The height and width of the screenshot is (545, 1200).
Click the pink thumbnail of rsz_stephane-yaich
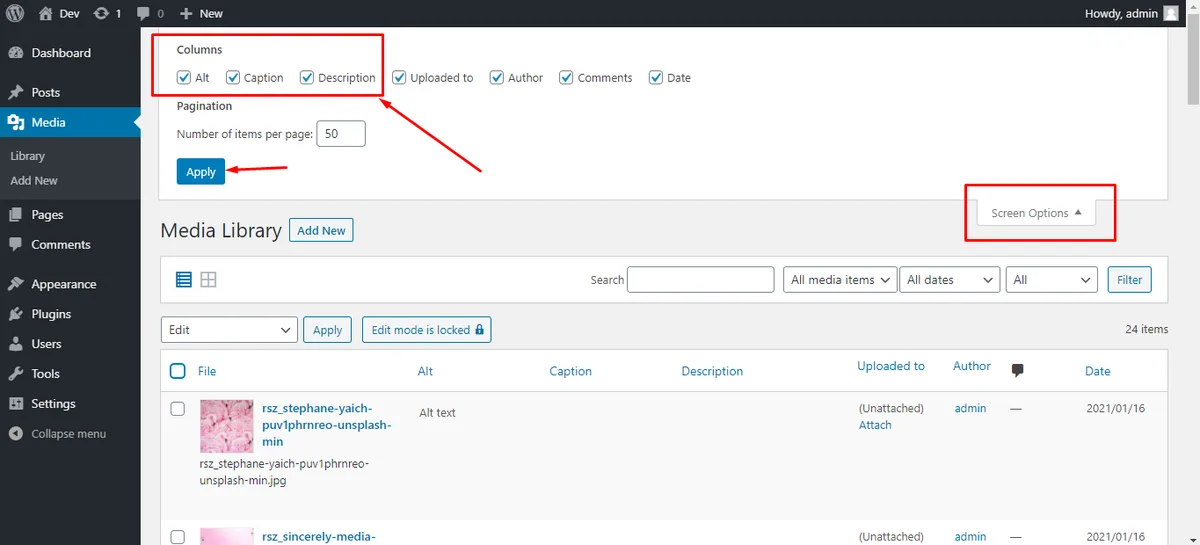(x=227, y=427)
